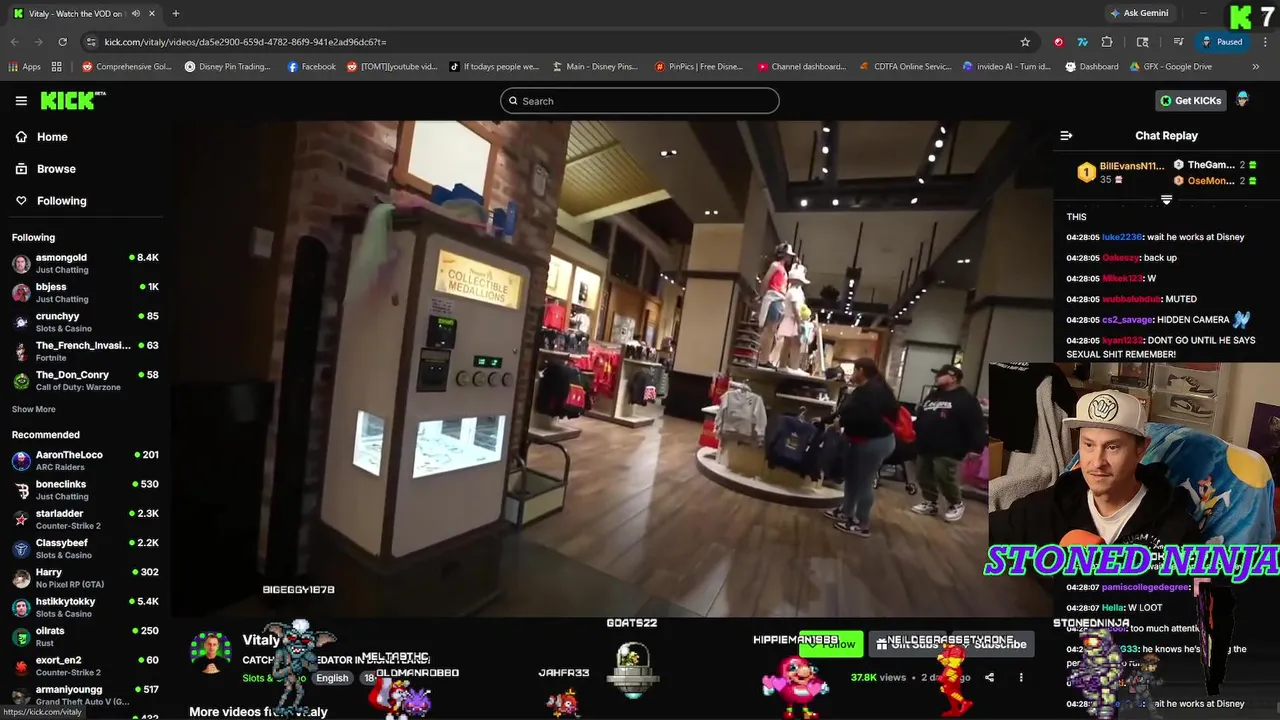Open oilrats recommended channel
The width and height of the screenshot is (1280, 720).
click(x=85, y=637)
